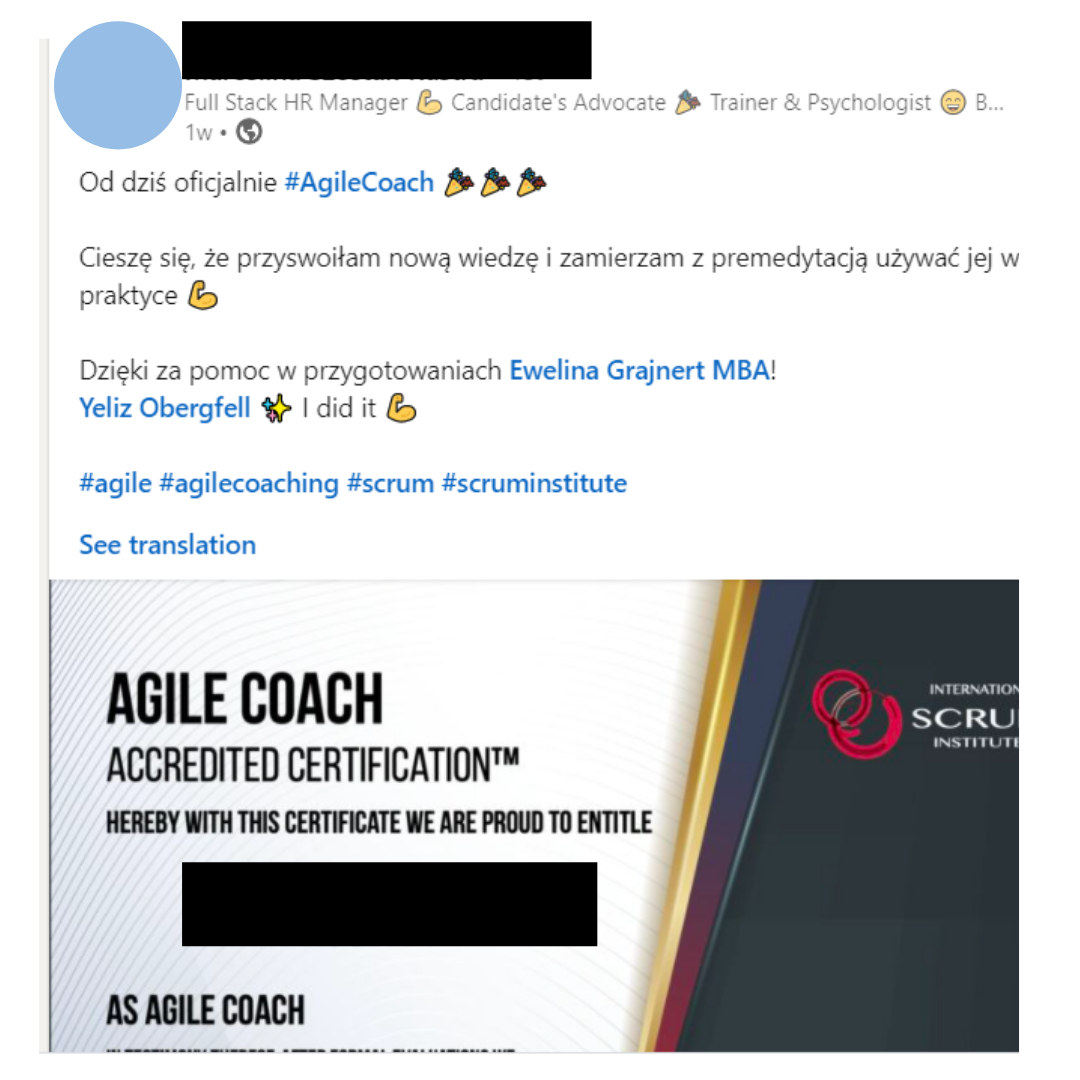Screen dimensions: 1080x1080
Task: Click the flexed biceps emoji after 'praktyce'
Action: tap(203, 296)
